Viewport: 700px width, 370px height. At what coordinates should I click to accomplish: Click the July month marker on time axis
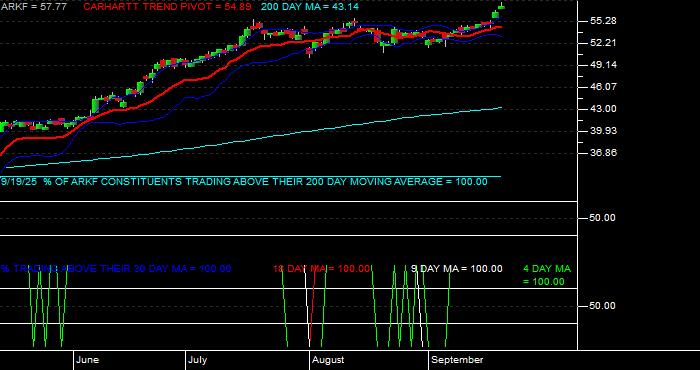click(x=197, y=360)
